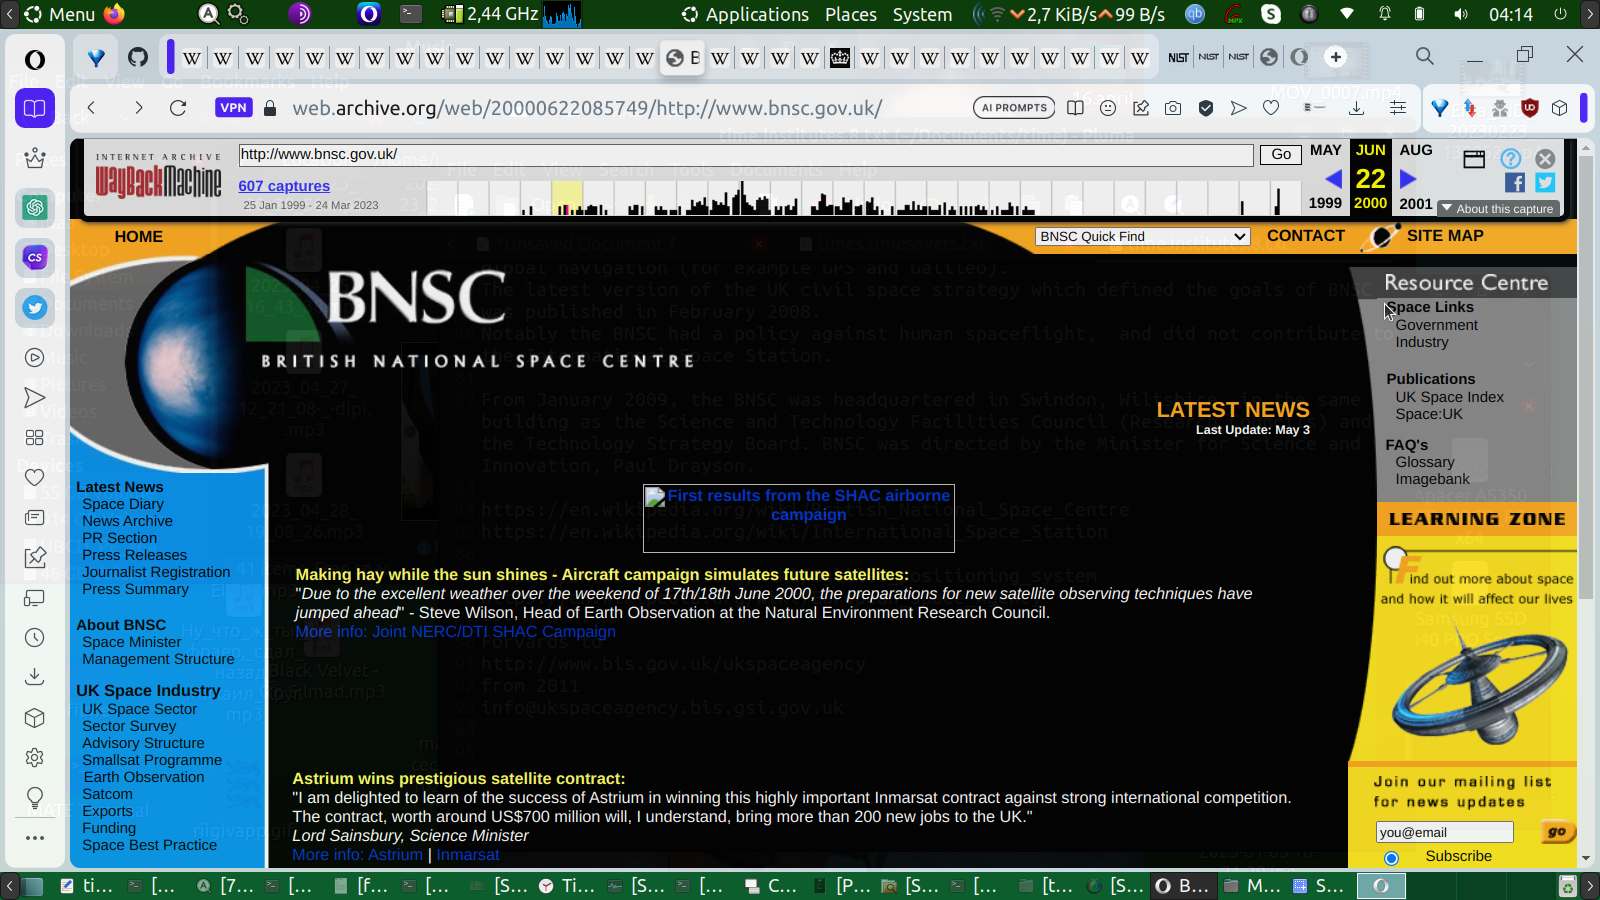
Task: Click the SHAC airborne campaign image link
Action: tap(799, 518)
